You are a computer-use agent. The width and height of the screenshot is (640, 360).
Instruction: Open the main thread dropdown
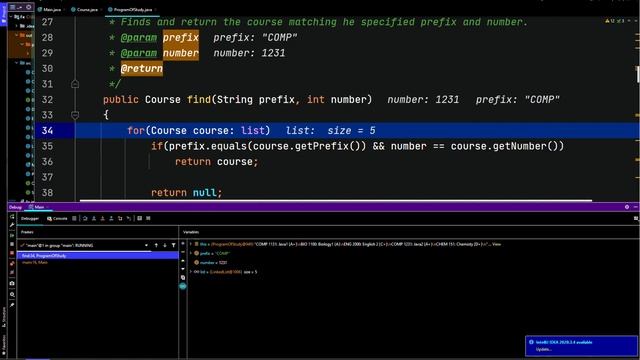146,245
